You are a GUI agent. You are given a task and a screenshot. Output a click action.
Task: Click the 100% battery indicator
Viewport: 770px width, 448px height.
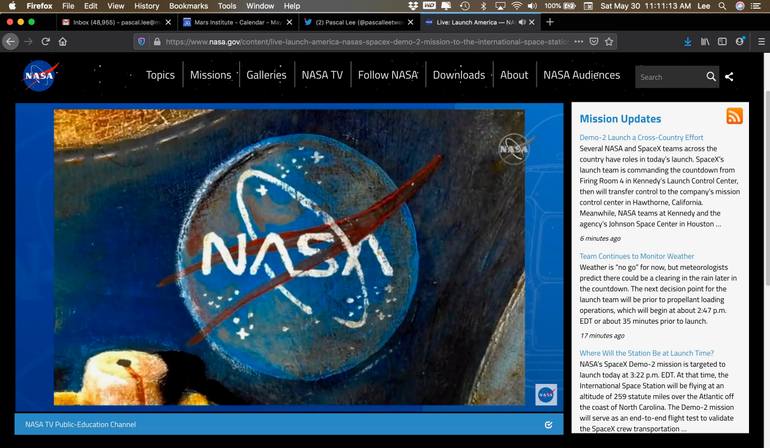[x=560, y=6]
